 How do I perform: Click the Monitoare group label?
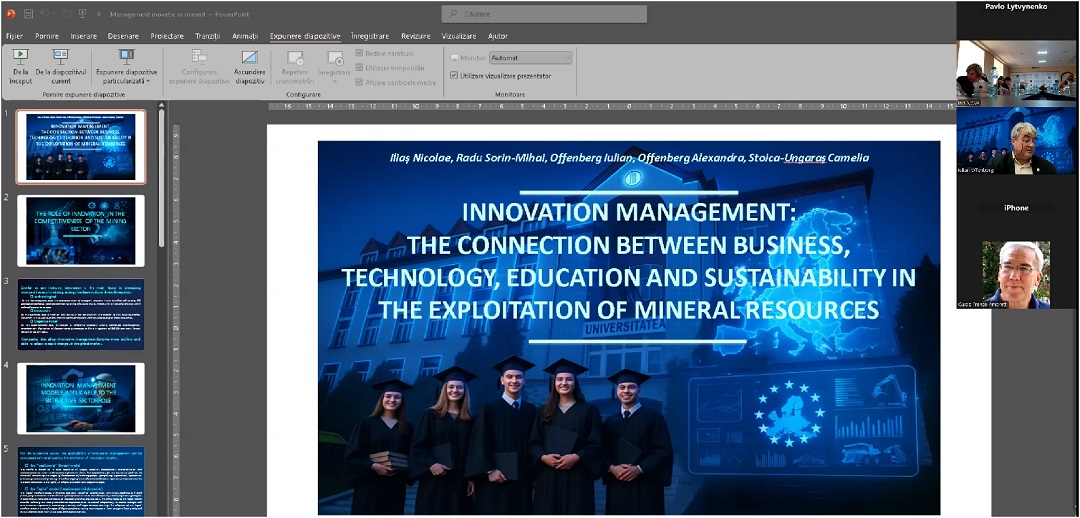(510, 94)
